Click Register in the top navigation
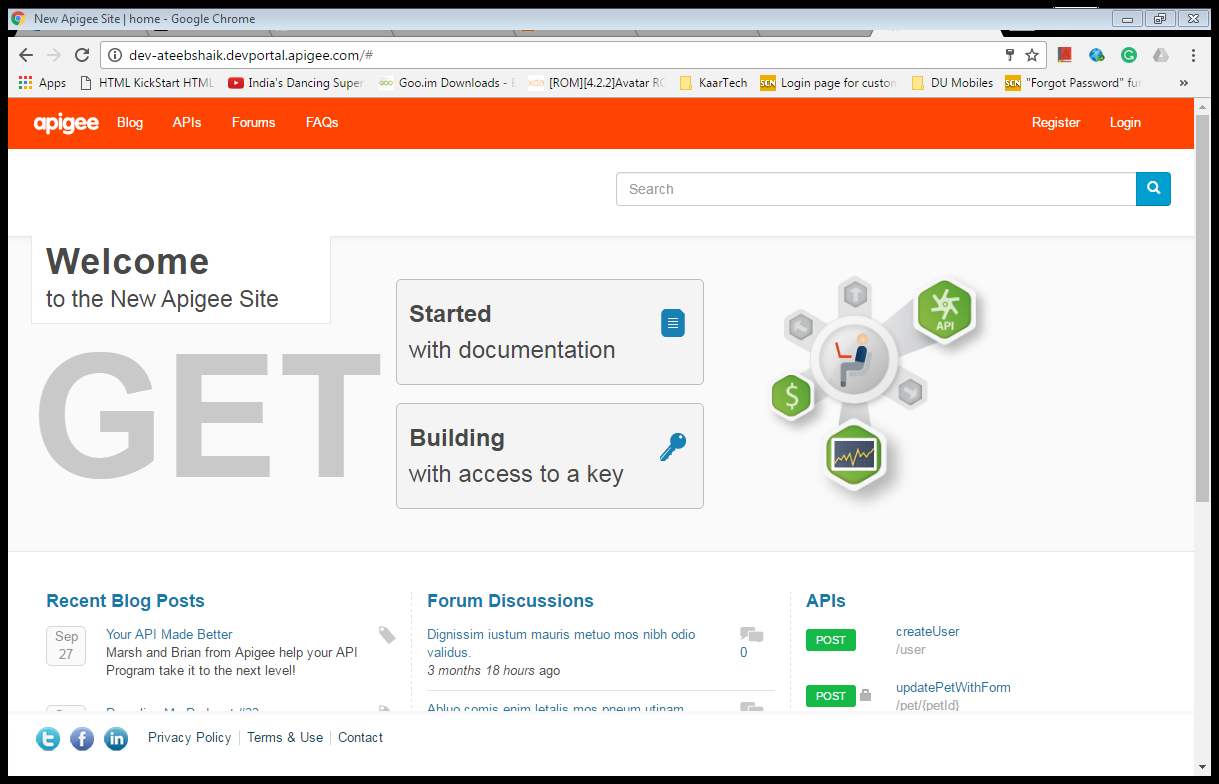This screenshot has height=784, width=1219. coord(1056,123)
